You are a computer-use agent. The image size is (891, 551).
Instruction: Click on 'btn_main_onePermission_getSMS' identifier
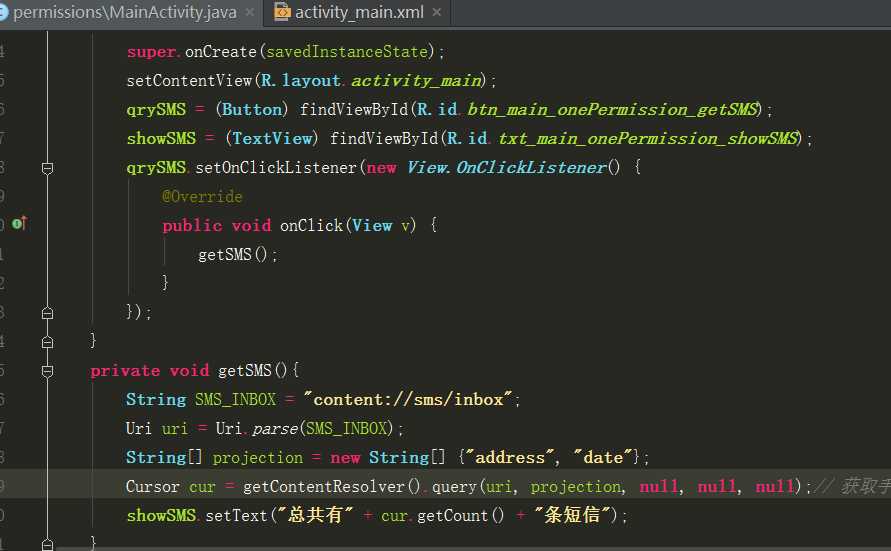pos(614,109)
